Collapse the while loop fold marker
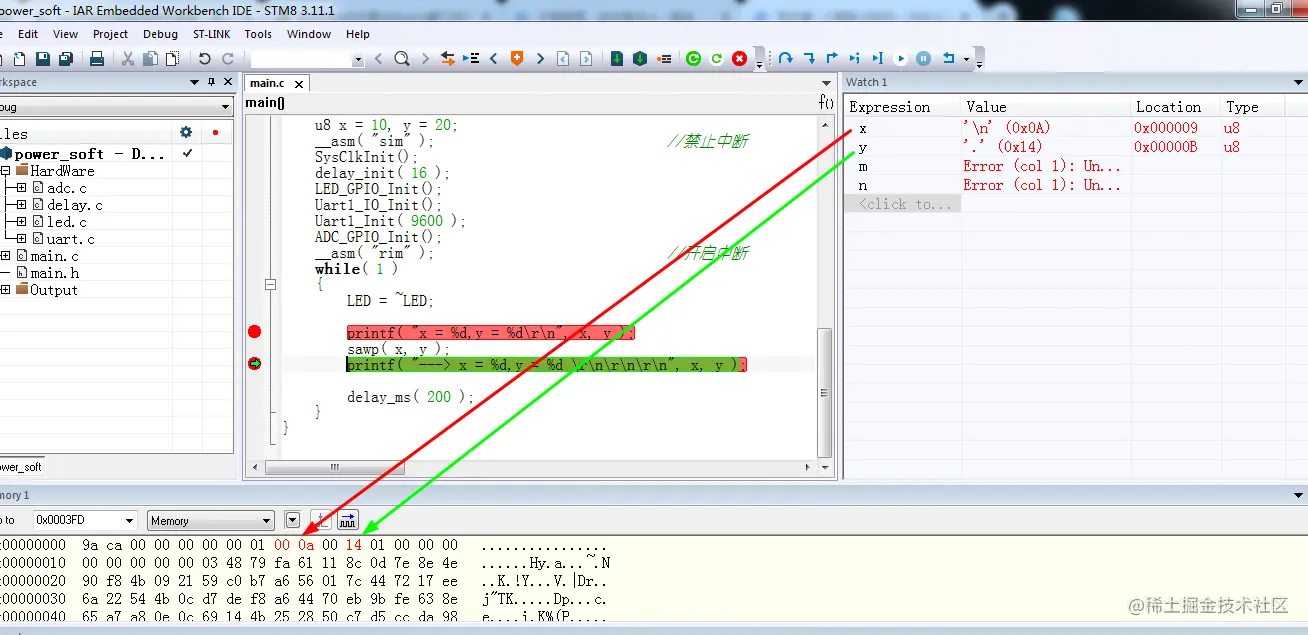Viewport: 1308px width, 635px height. pos(270,284)
